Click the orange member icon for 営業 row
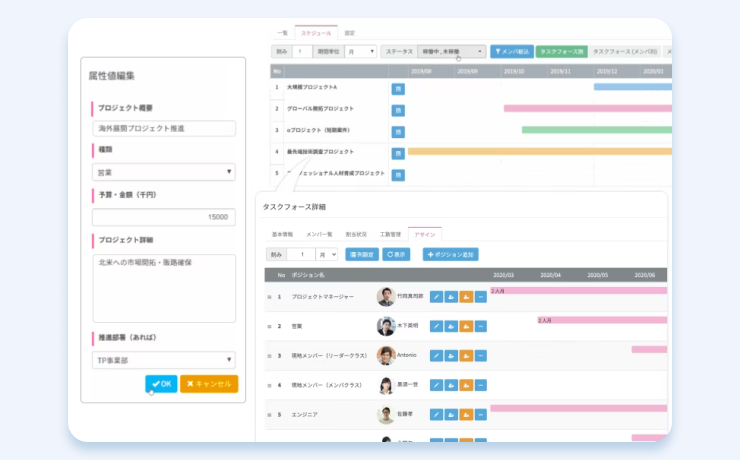 pos(466,326)
